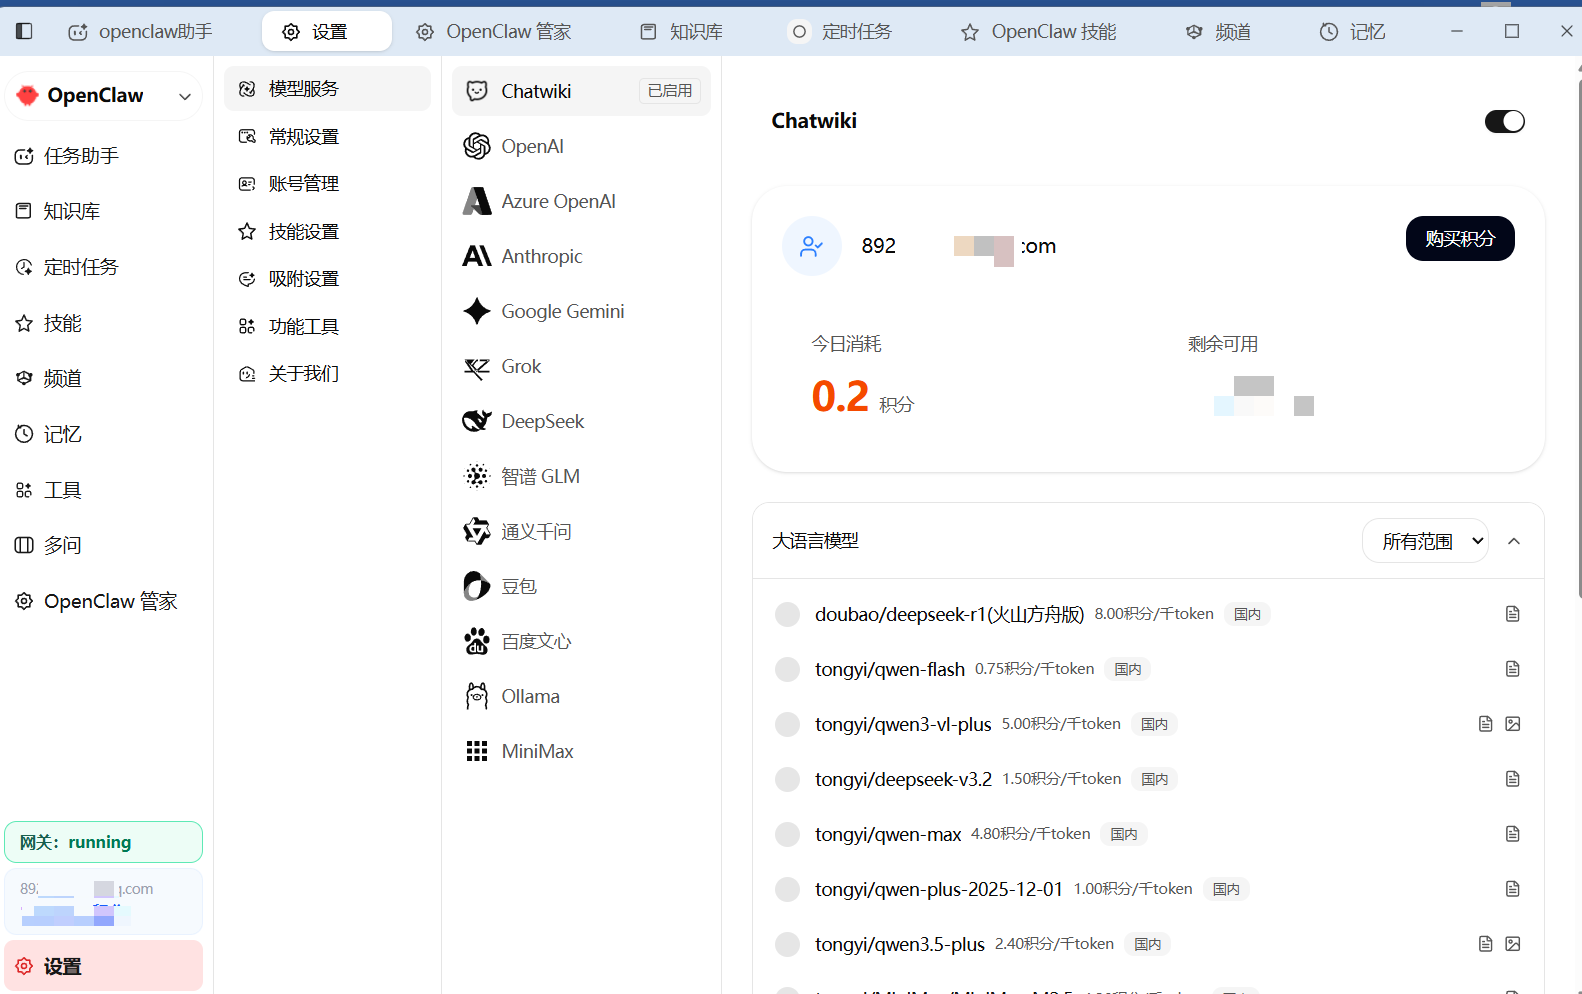Click the 设置 button at sidebar bottom
This screenshot has height=994, width=1582.
[x=104, y=966]
